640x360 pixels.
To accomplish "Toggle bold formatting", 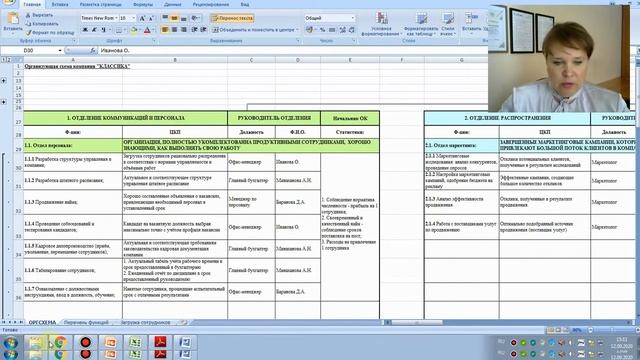I will [85, 30].
